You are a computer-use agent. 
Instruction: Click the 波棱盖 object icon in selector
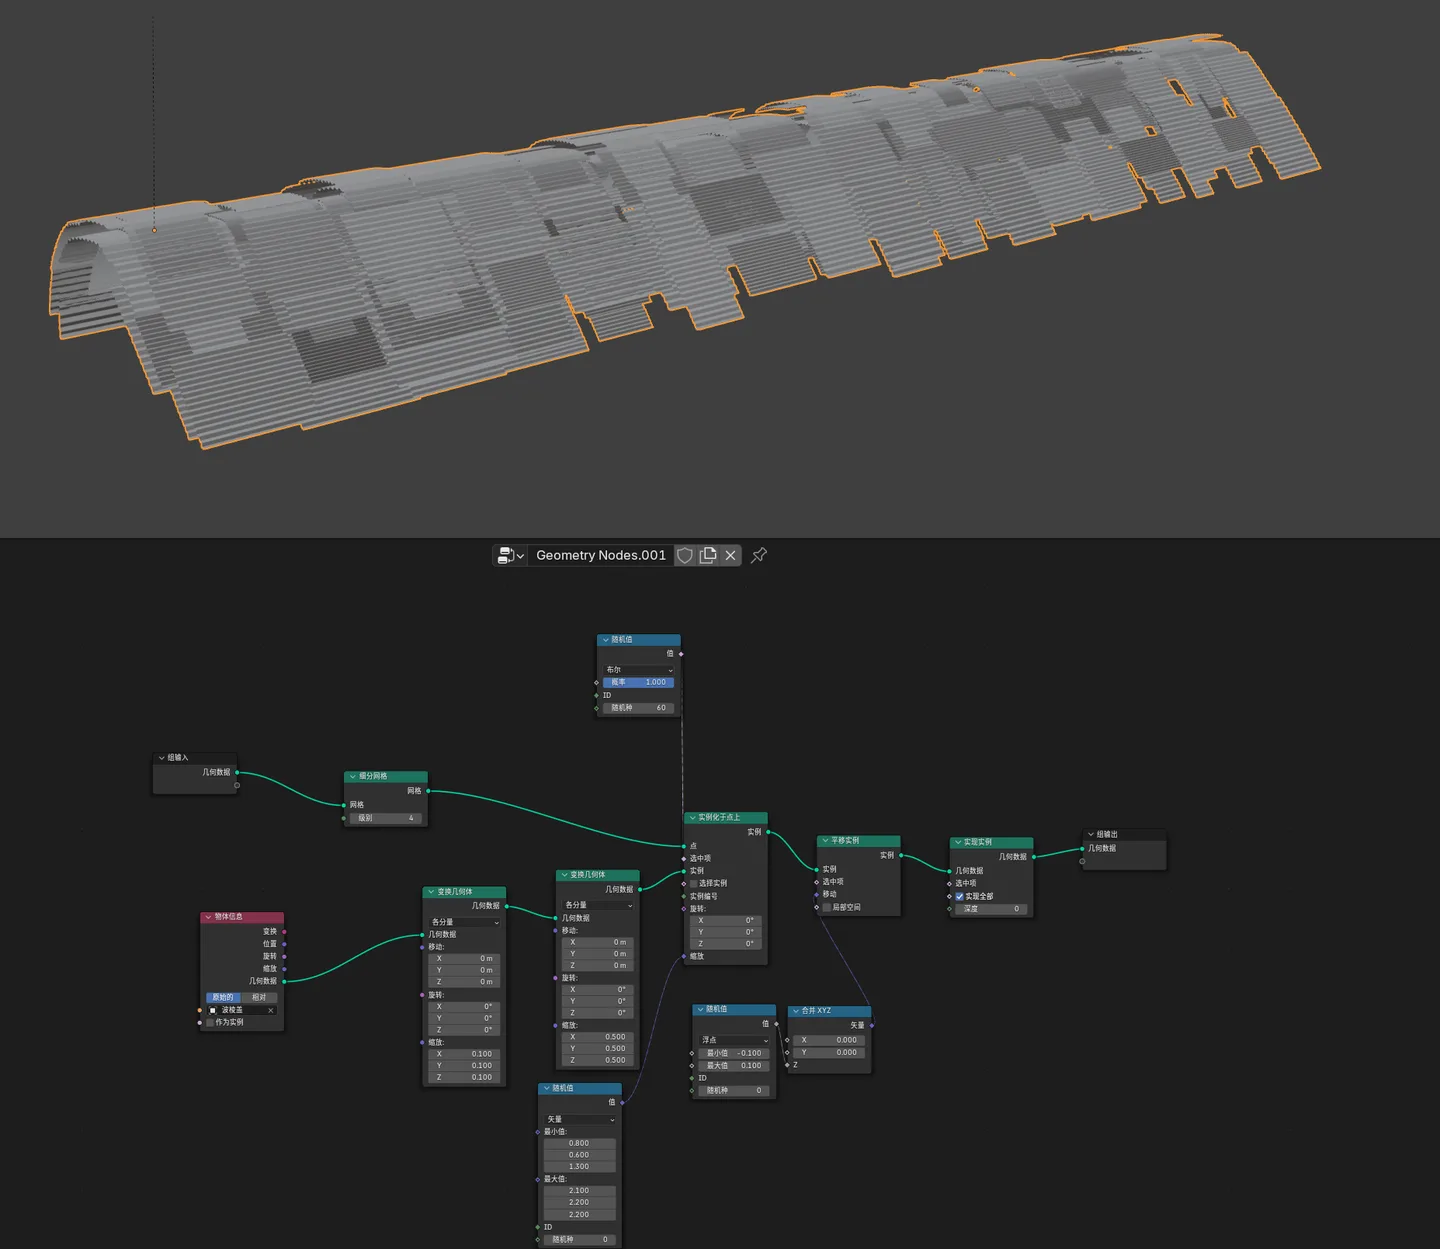(x=213, y=1010)
